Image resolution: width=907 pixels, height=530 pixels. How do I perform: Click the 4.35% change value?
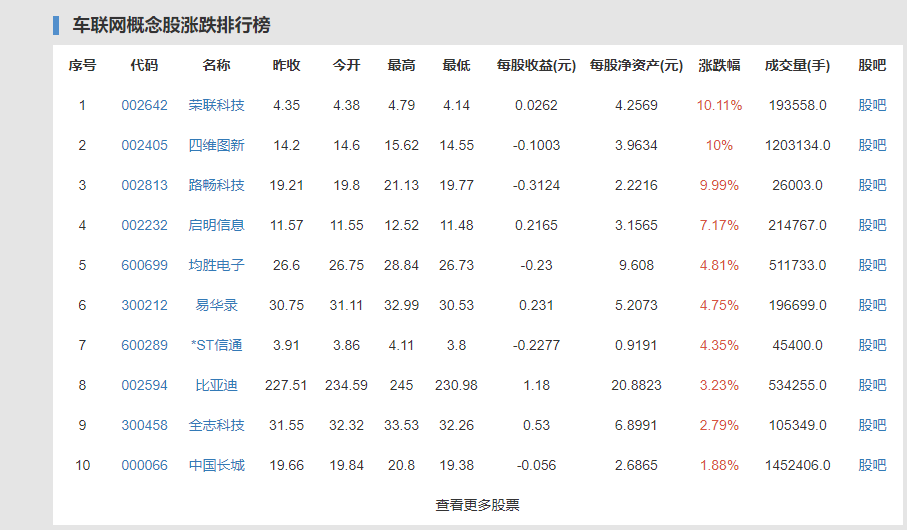719,345
